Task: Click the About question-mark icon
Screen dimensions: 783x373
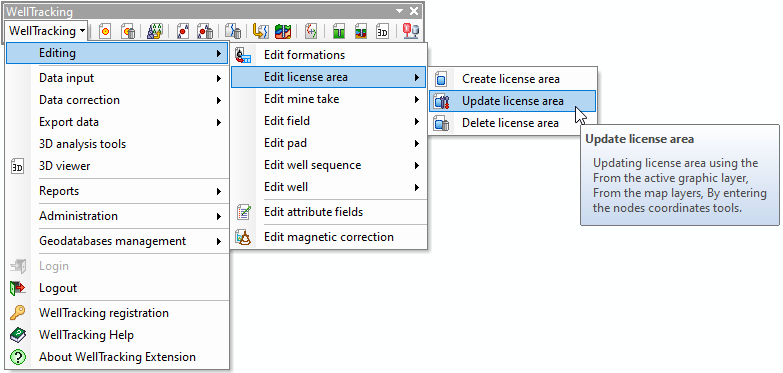Action: [x=17, y=357]
